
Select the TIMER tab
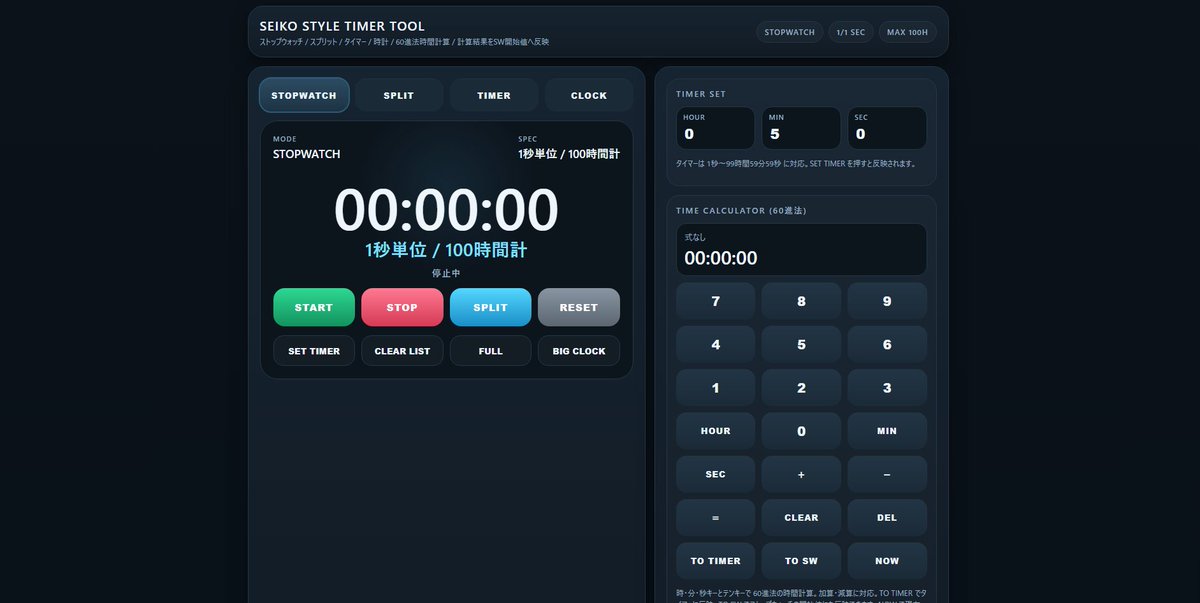494,95
